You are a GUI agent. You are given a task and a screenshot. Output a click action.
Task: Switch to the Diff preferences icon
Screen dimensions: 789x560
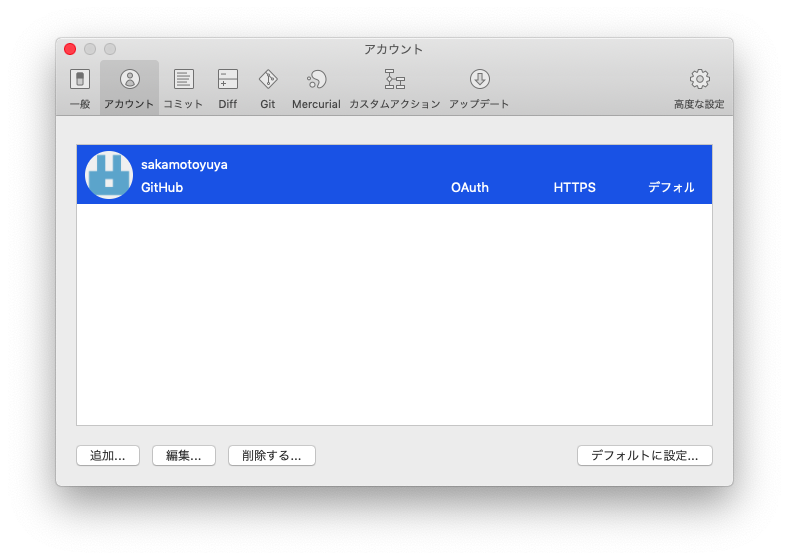(227, 79)
